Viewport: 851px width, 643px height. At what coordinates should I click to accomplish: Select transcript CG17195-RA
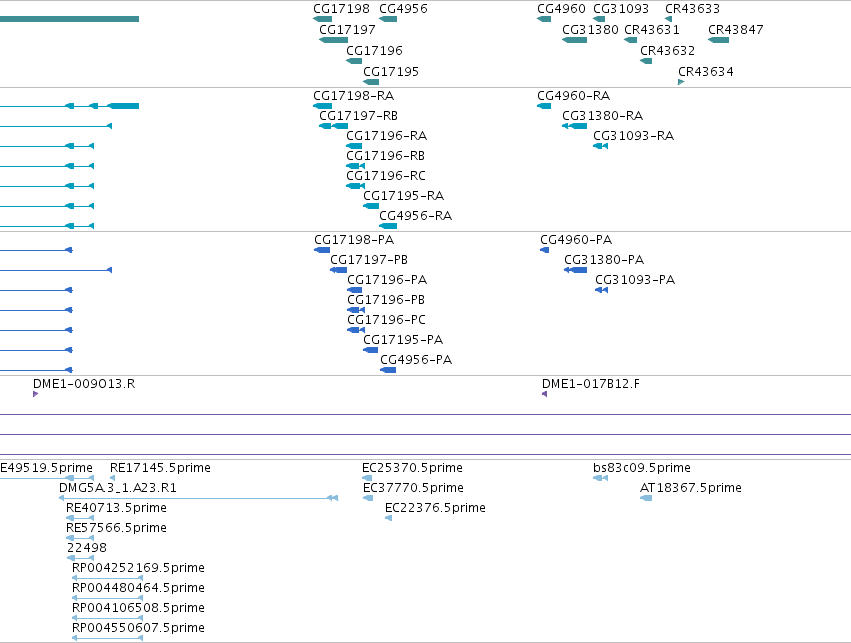pyautogui.click(x=371, y=206)
